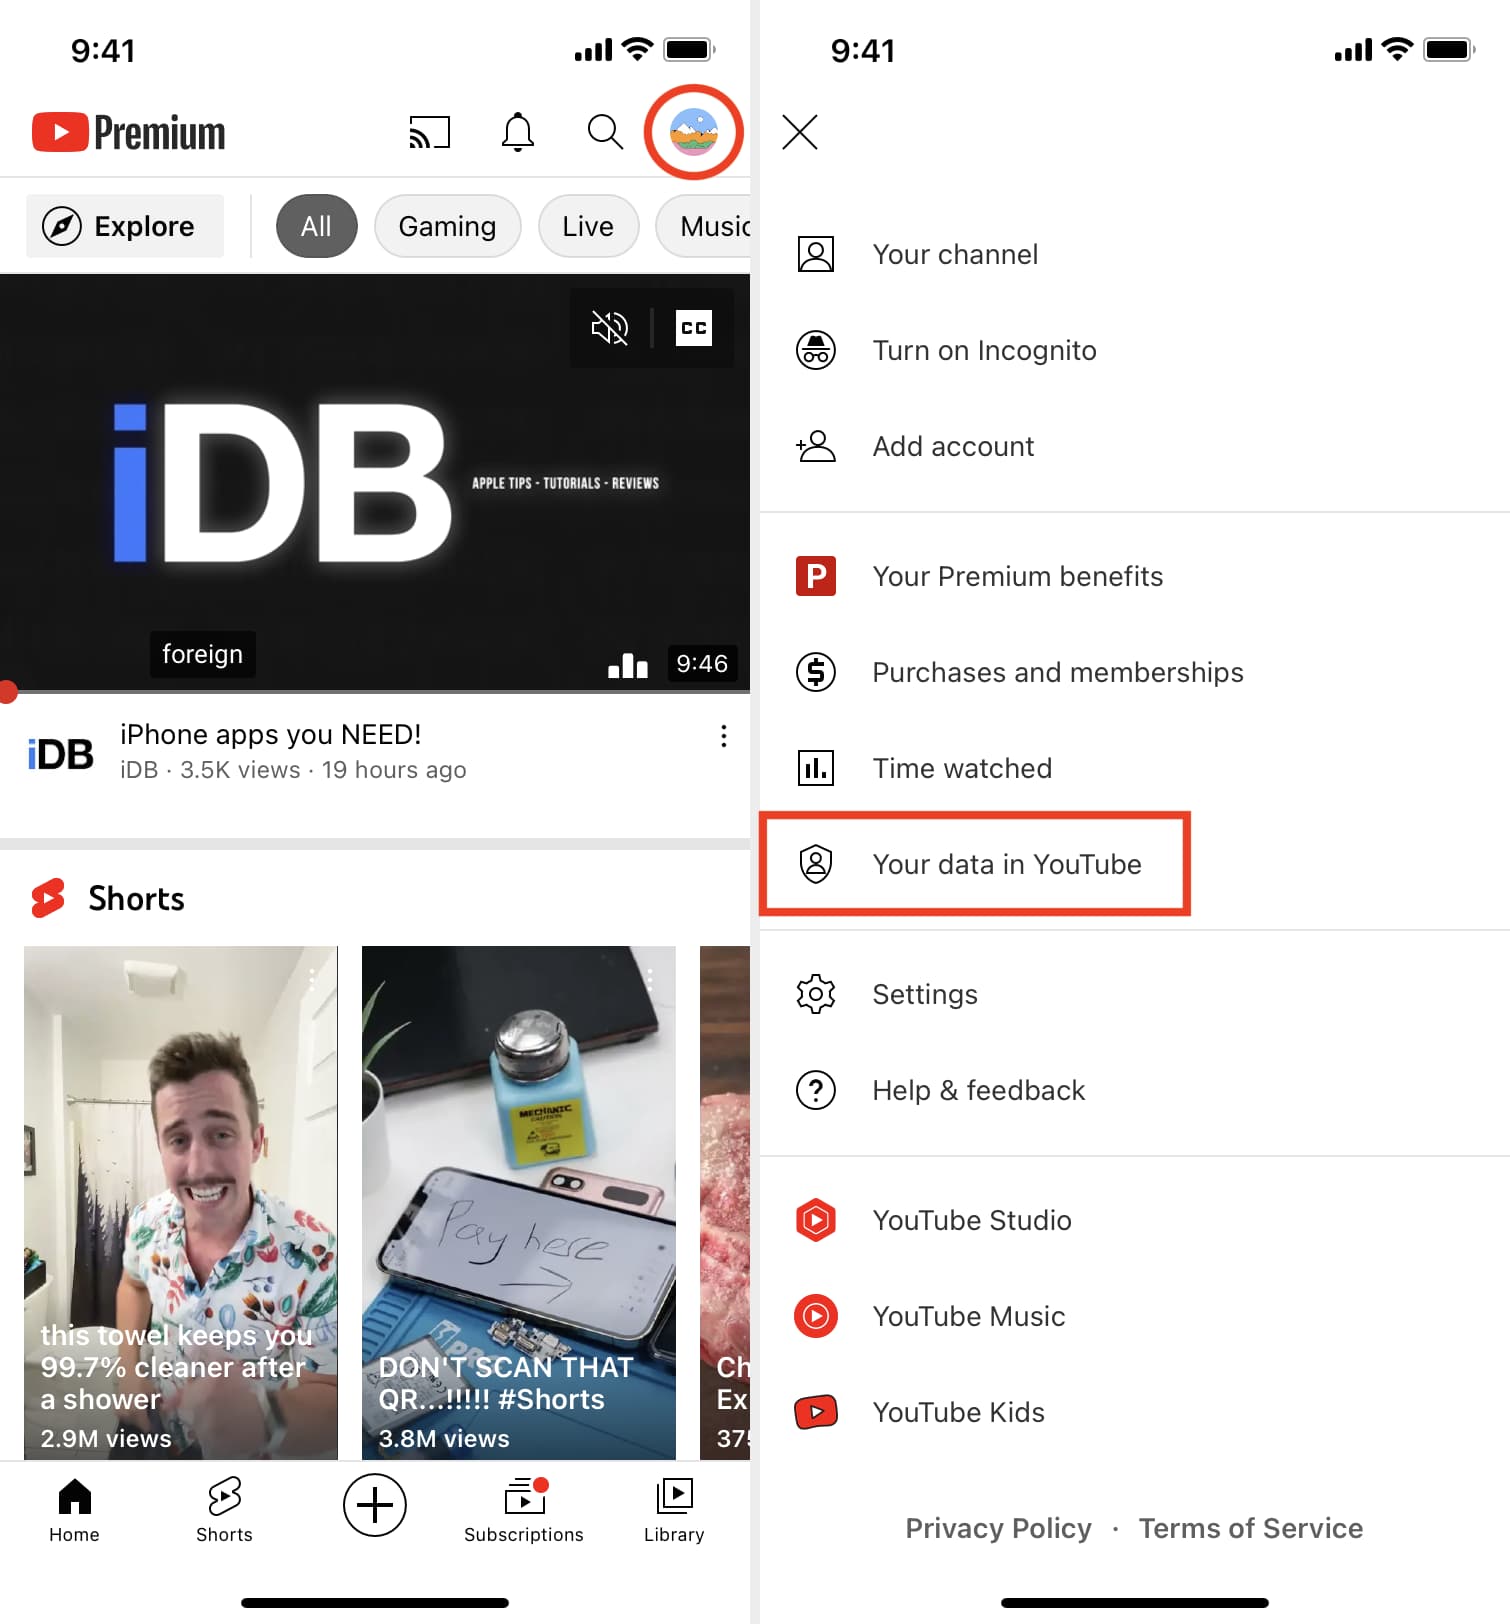1510x1624 pixels.
Task: Open Your data in YouTube
Action: [1135, 864]
